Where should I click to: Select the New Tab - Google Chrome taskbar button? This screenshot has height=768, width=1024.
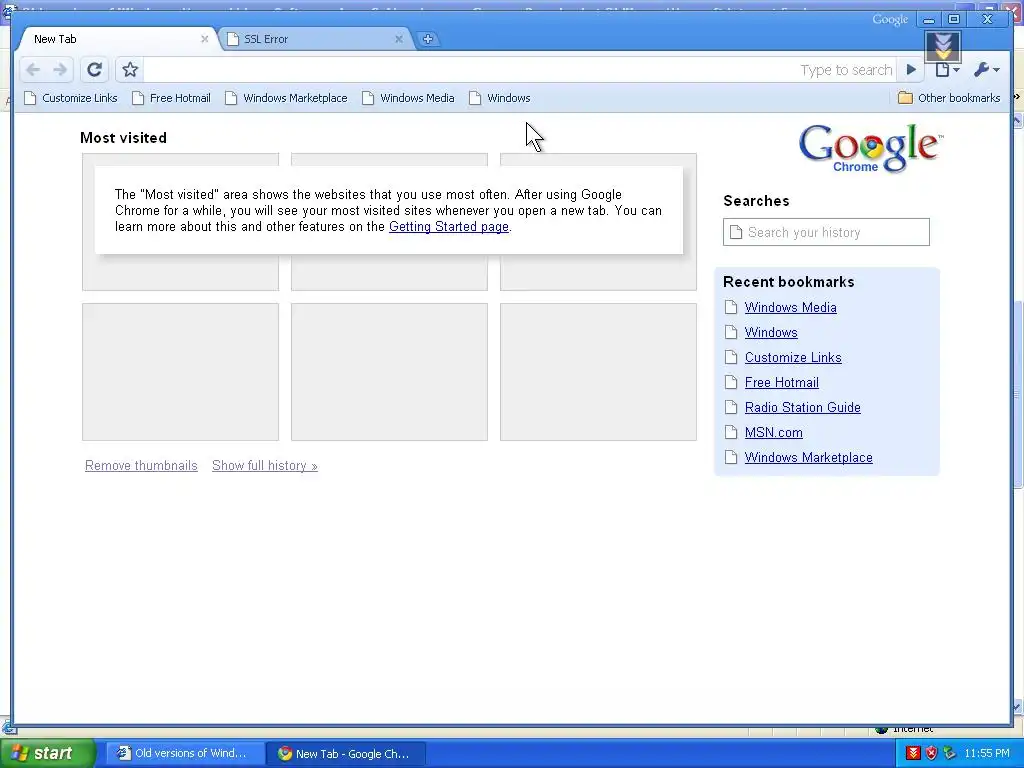click(x=346, y=754)
